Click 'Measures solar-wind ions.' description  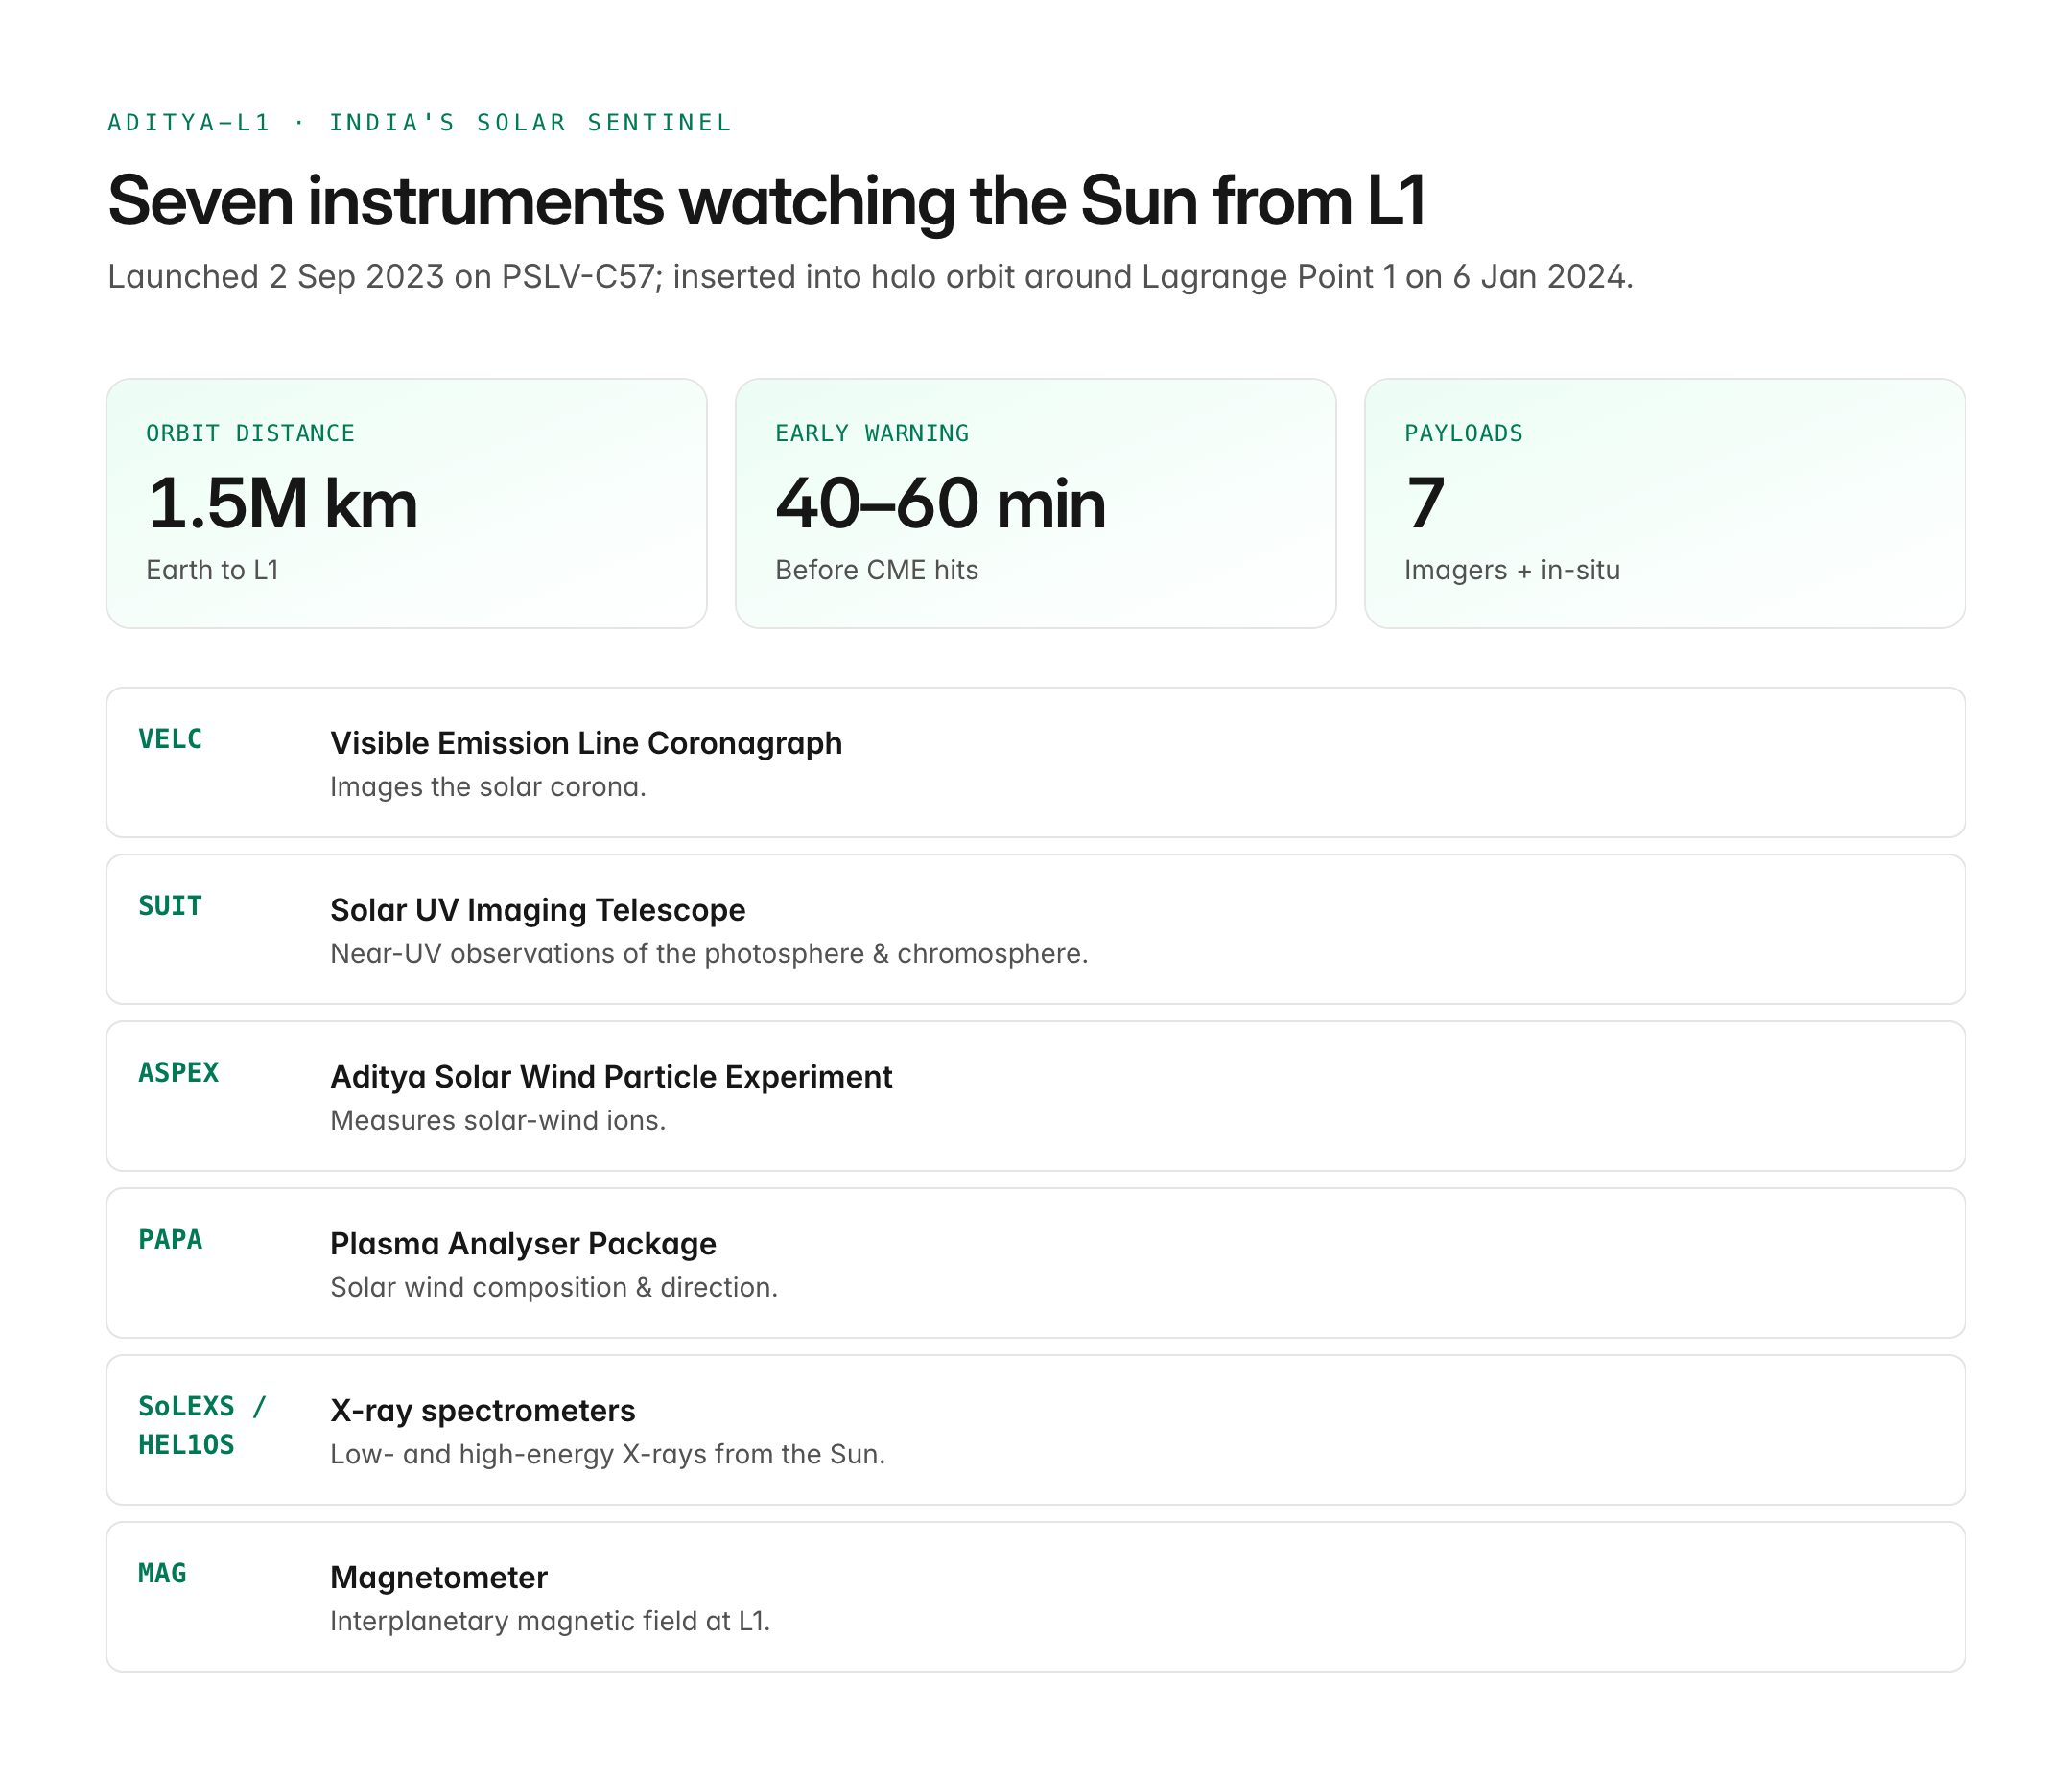coord(498,1121)
